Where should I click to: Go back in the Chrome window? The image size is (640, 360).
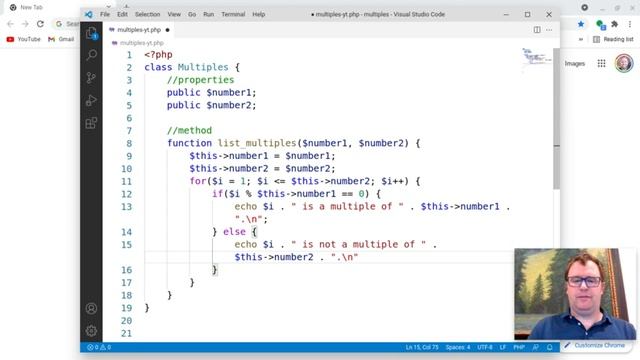(x=11, y=24)
